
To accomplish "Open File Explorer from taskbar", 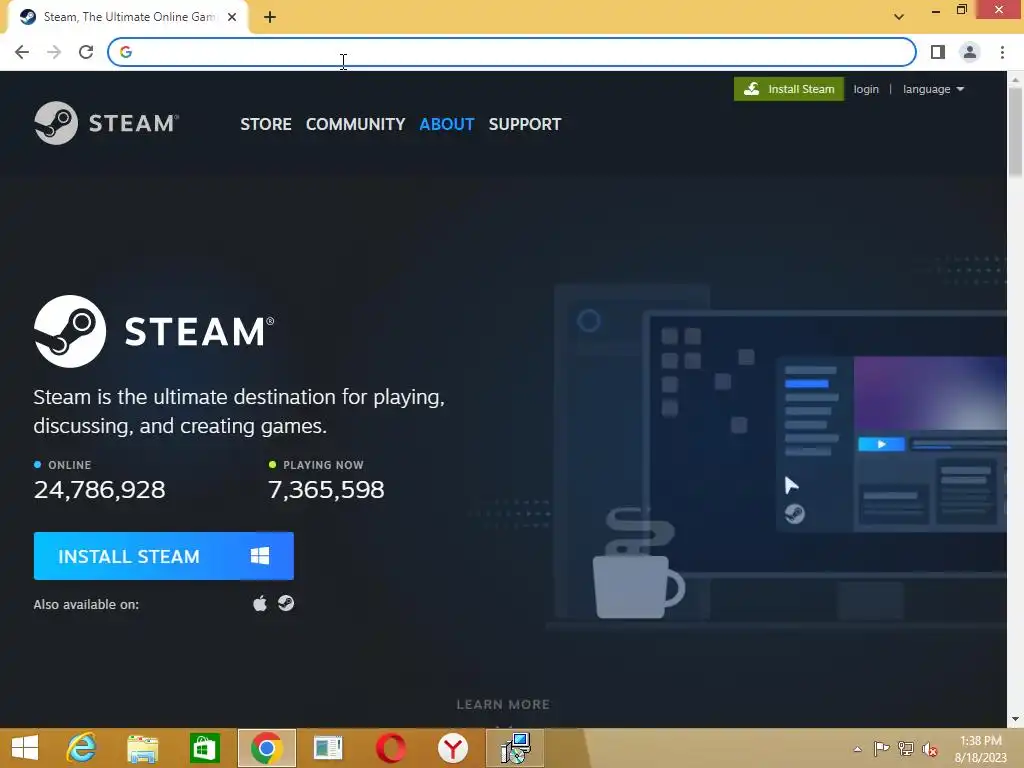I will pyautogui.click(x=143, y=748).
